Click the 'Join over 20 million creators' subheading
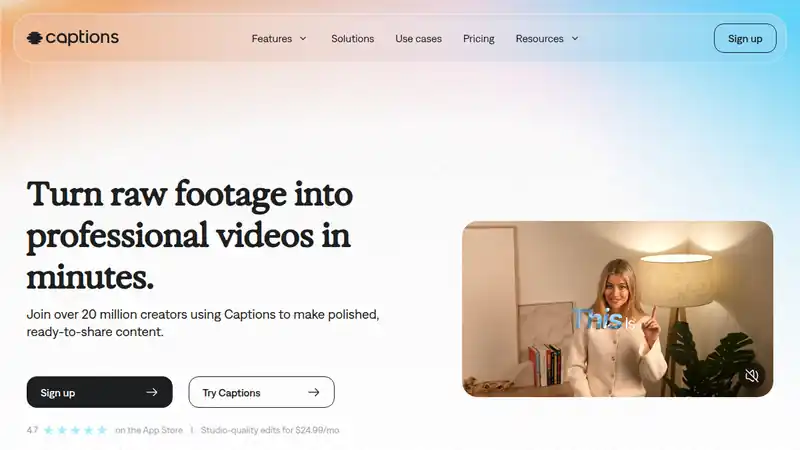The image size is (800, 450). 203,323
